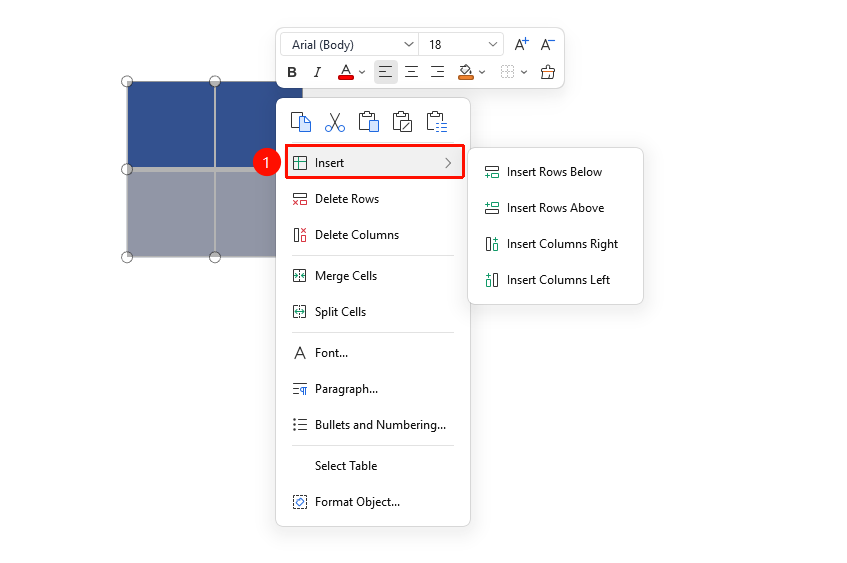Click the Paragraph pilcrow icon
The image size is (847, 563).
[300, 389]
